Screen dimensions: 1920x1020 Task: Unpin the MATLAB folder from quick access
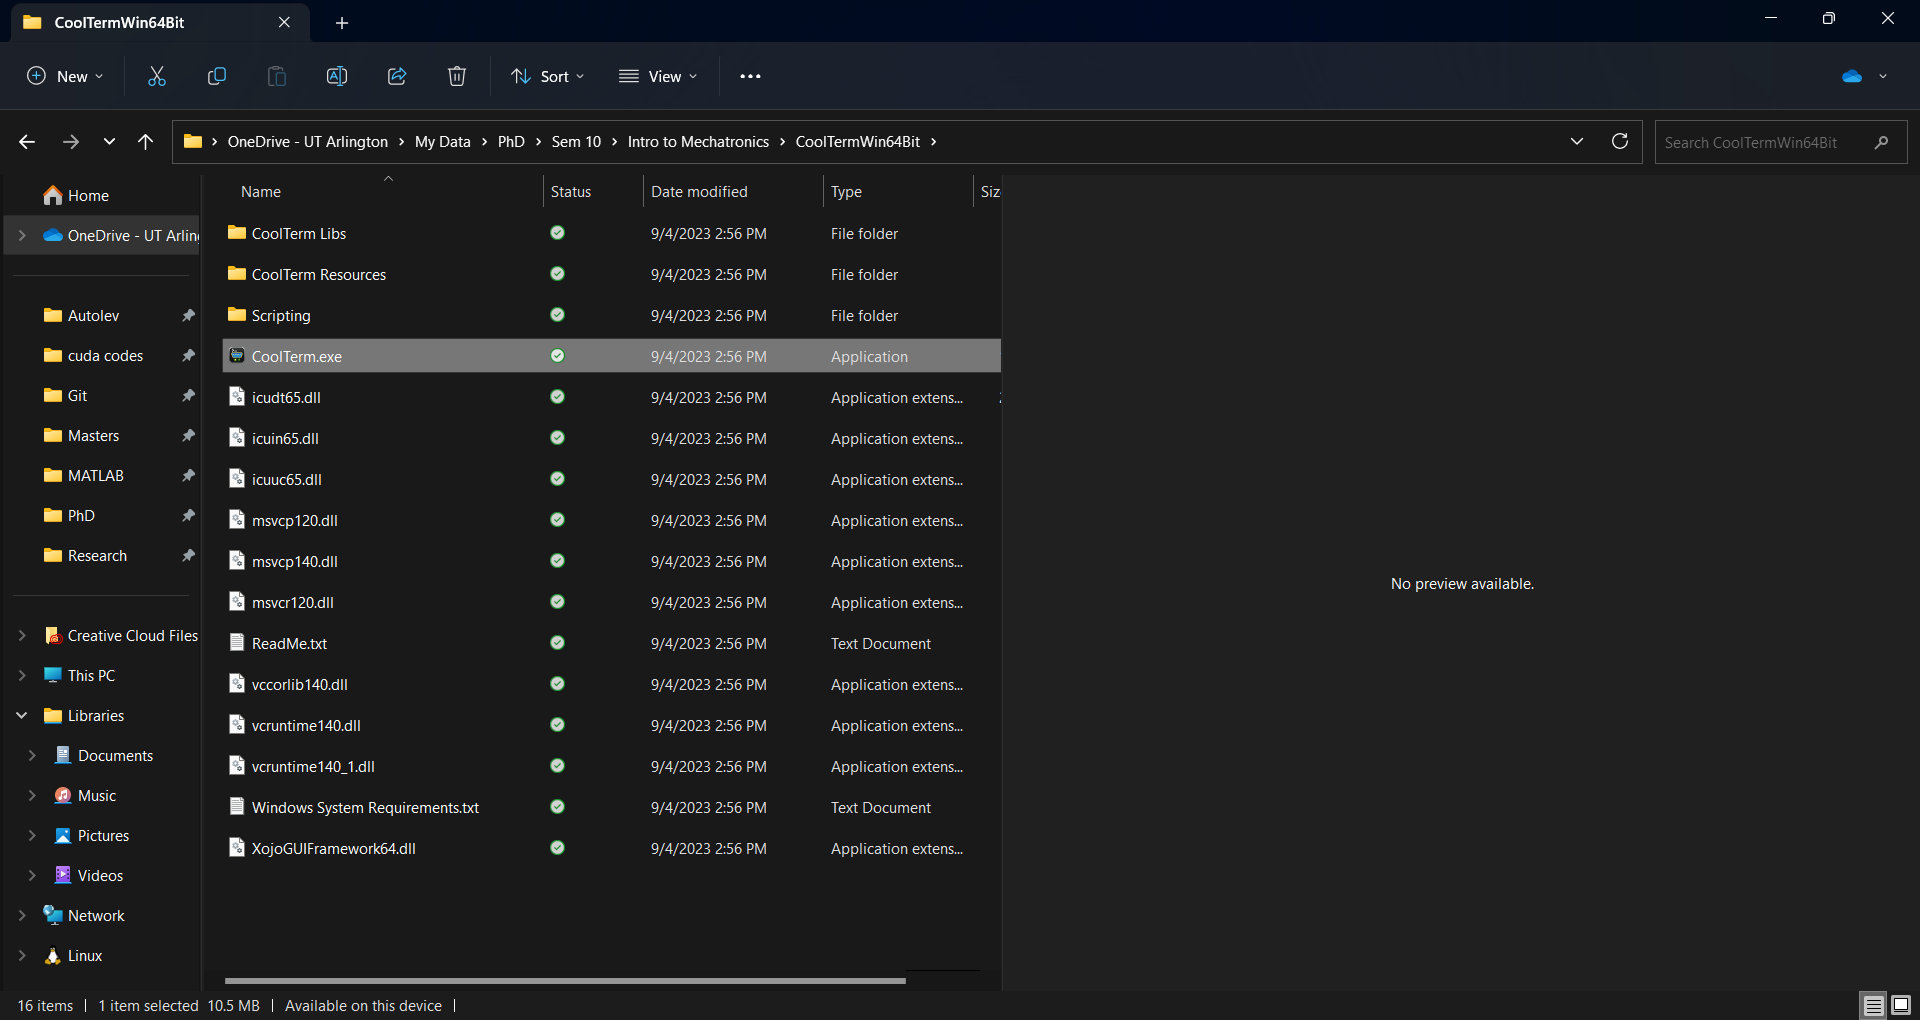188,476
